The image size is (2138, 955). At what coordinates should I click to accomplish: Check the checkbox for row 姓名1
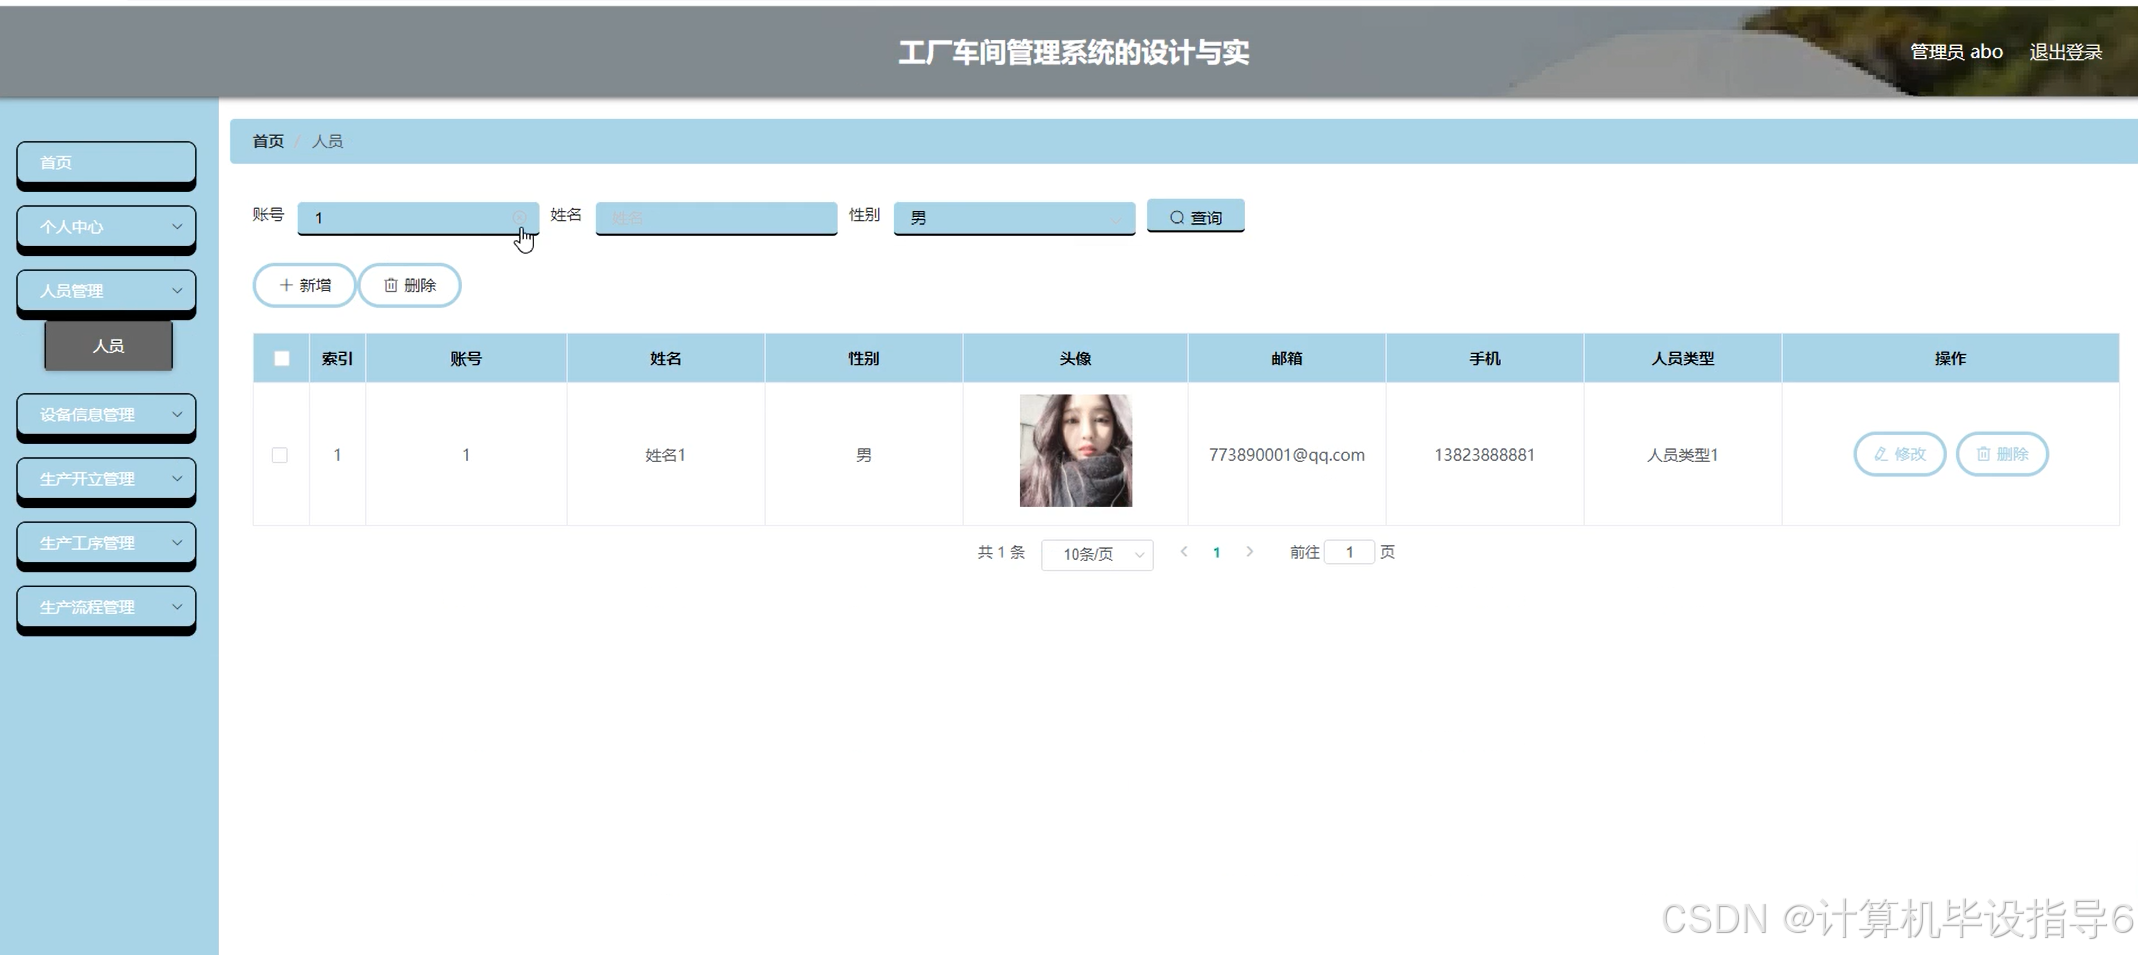[x=280, y=455]
